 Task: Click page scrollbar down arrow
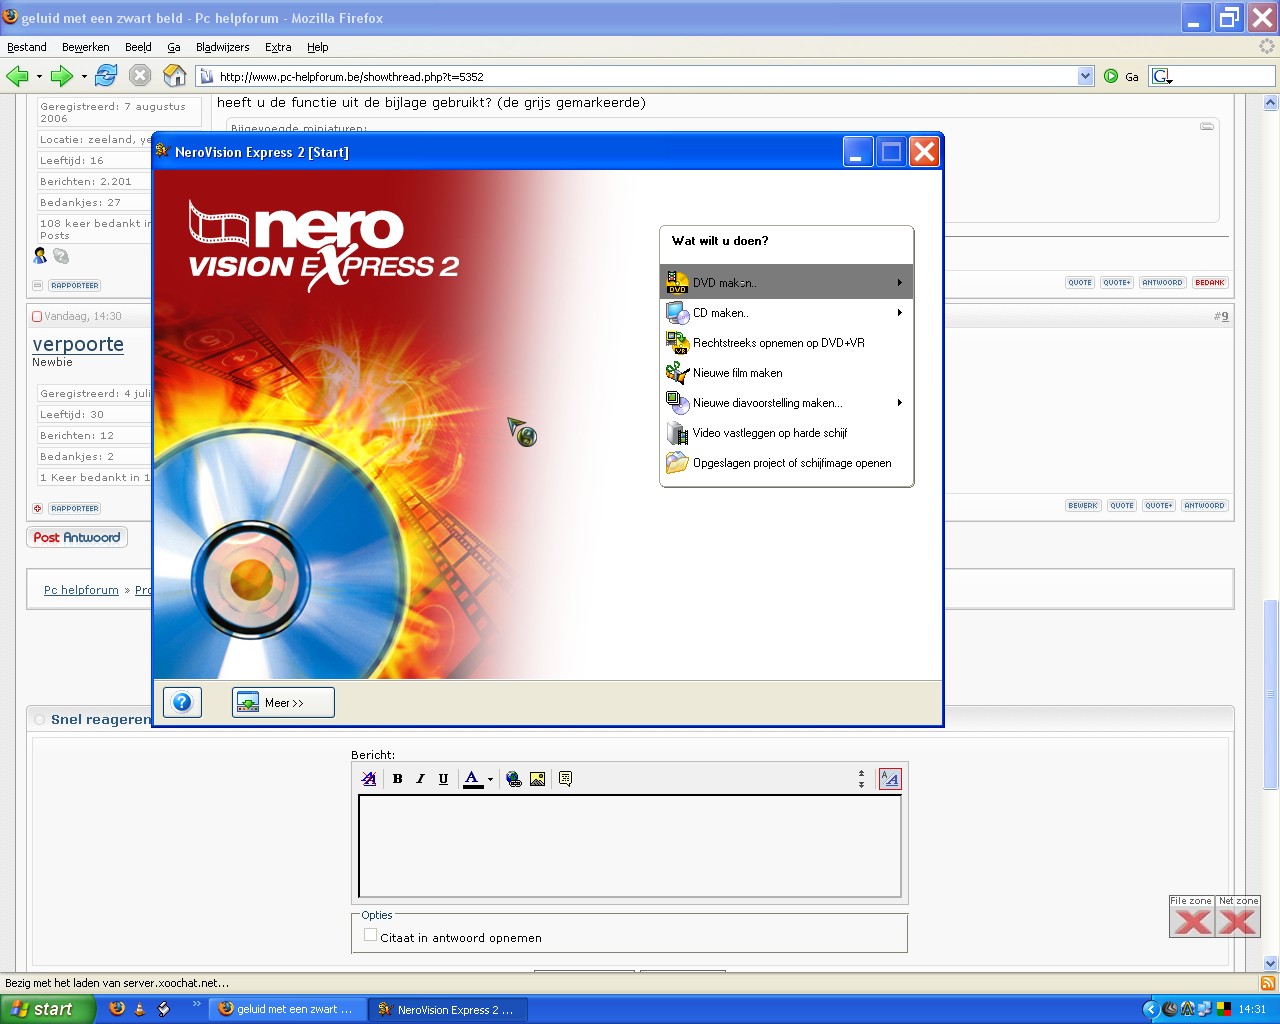click(x=1271, y=963)
